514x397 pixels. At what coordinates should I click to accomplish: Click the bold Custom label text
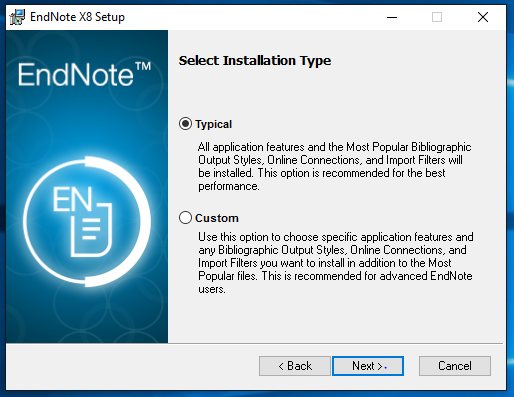click(x=217, y=218)
